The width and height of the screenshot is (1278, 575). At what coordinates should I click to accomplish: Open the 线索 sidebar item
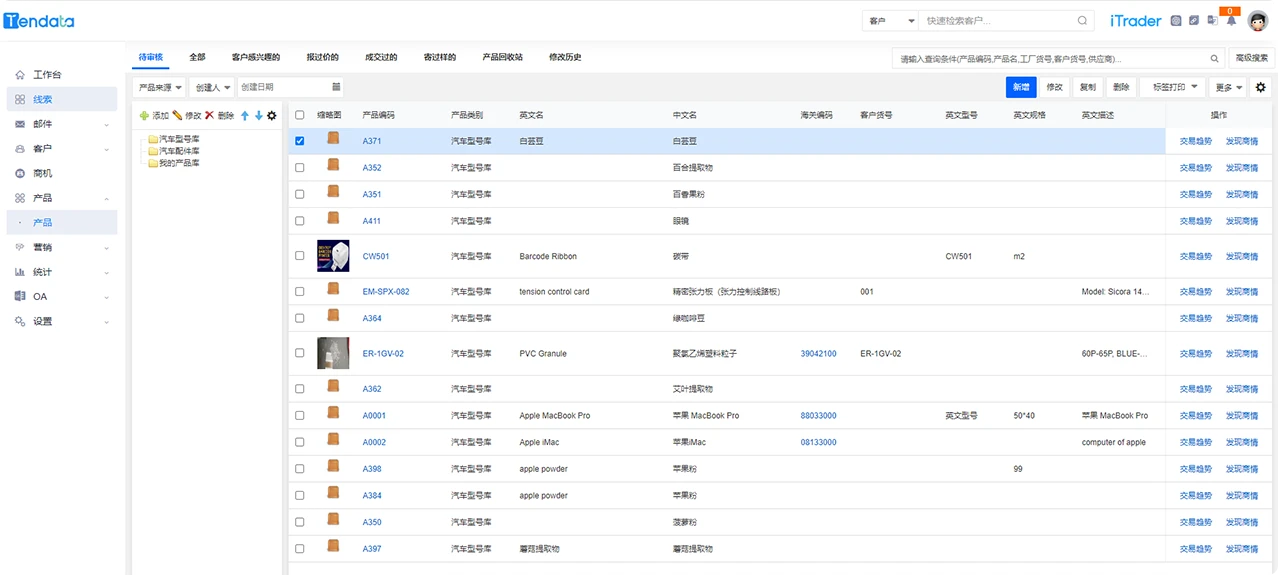pos(62,99)
